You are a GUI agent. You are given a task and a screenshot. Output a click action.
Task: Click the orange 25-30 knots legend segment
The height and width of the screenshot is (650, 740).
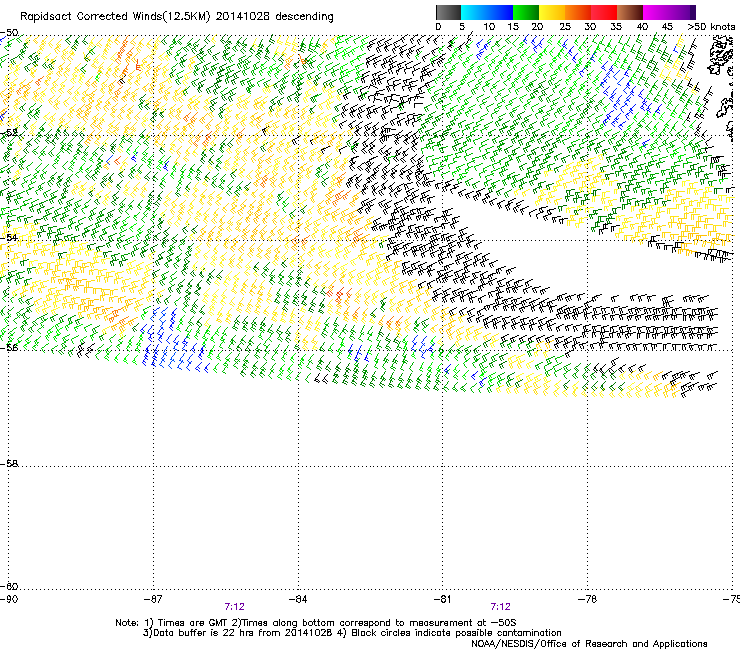coord(578,12)
